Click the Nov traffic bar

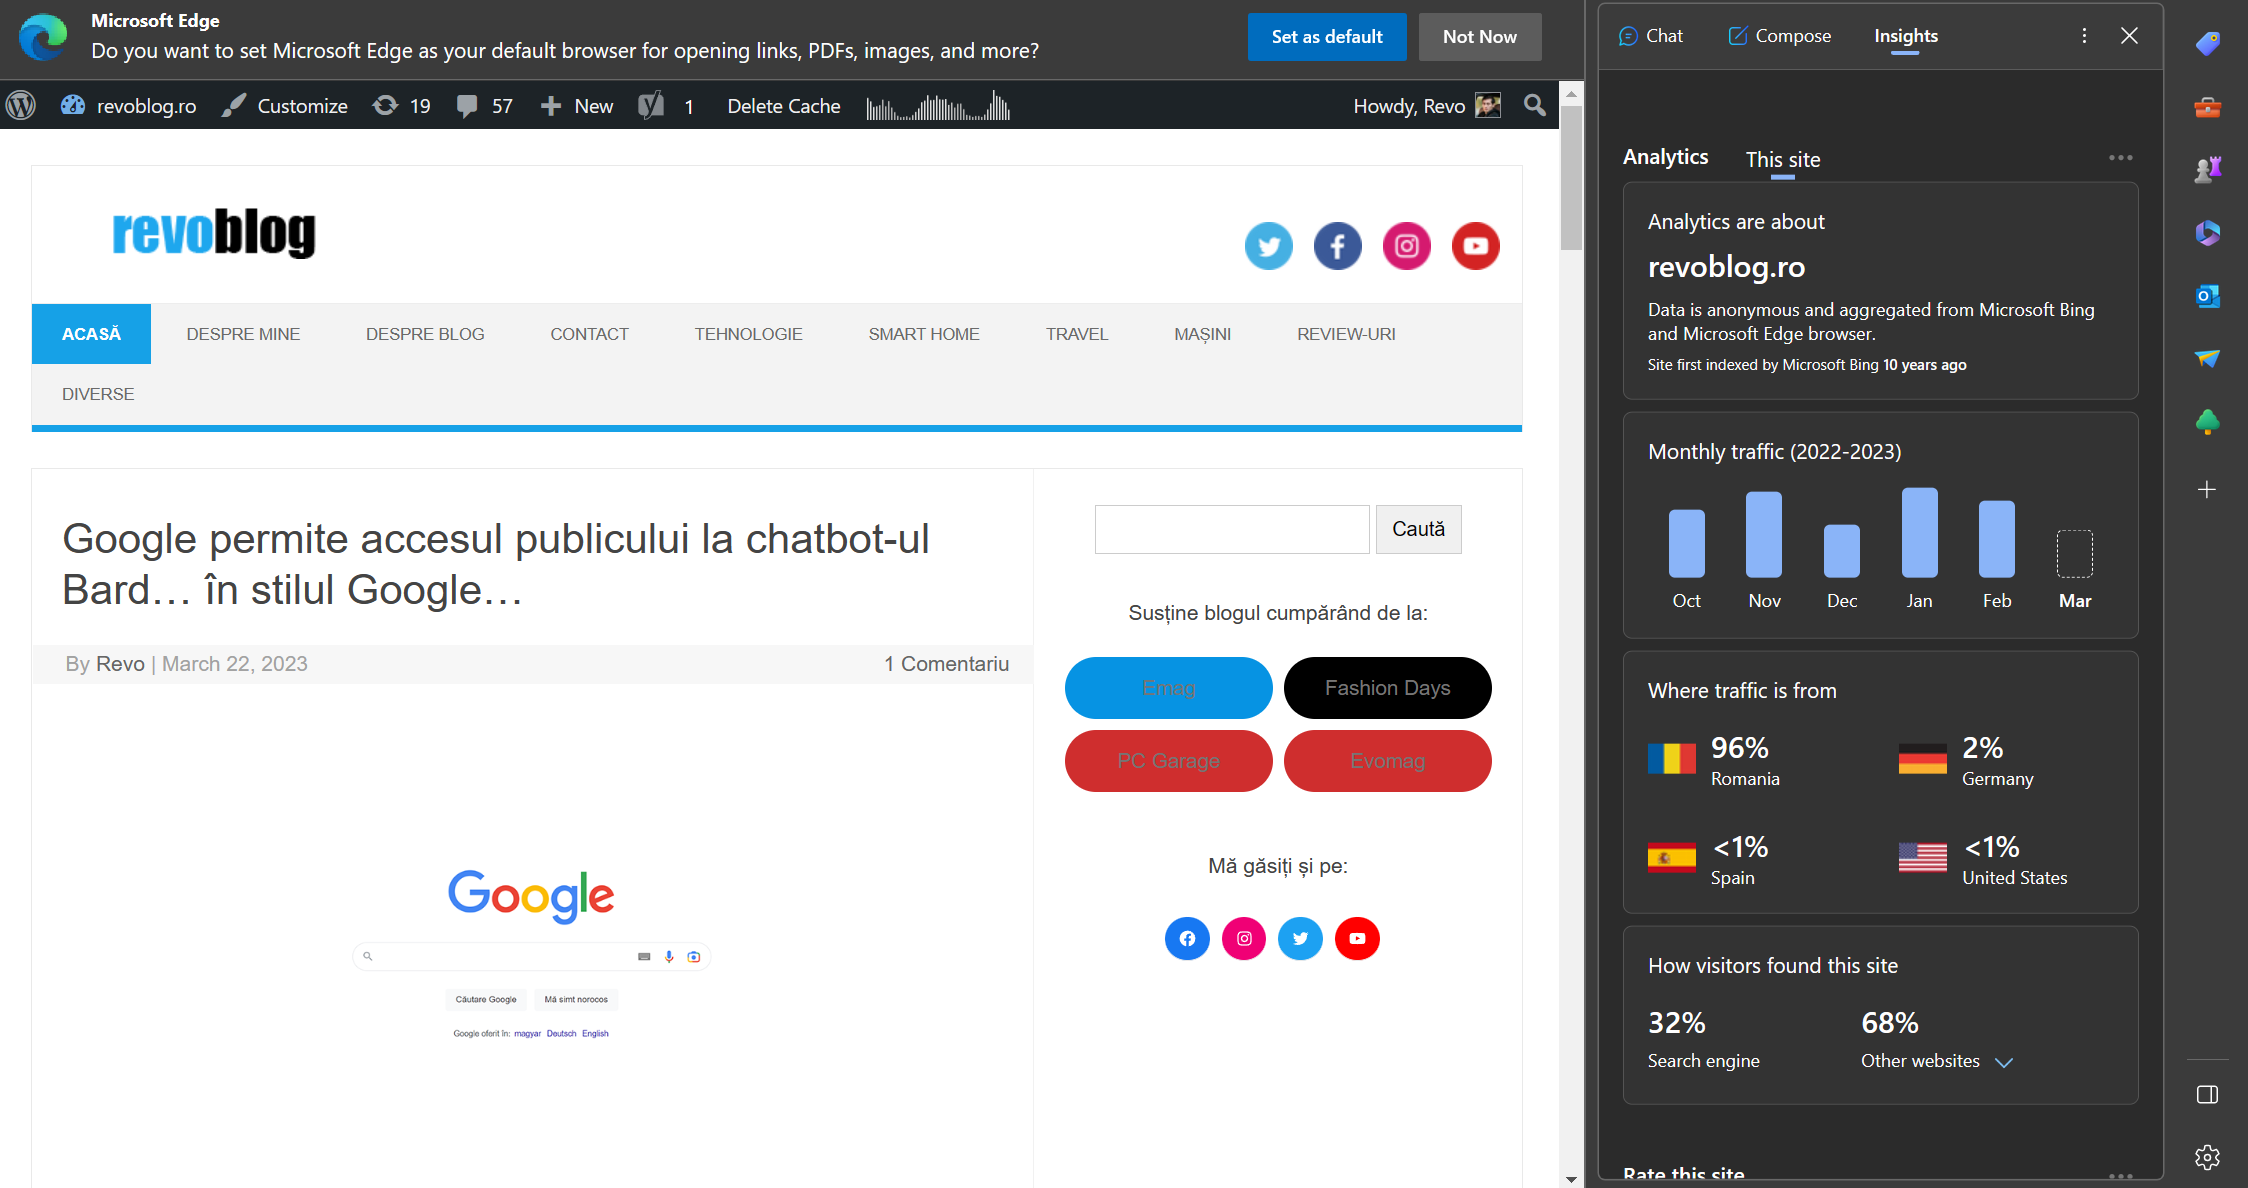pos(1764,535)
